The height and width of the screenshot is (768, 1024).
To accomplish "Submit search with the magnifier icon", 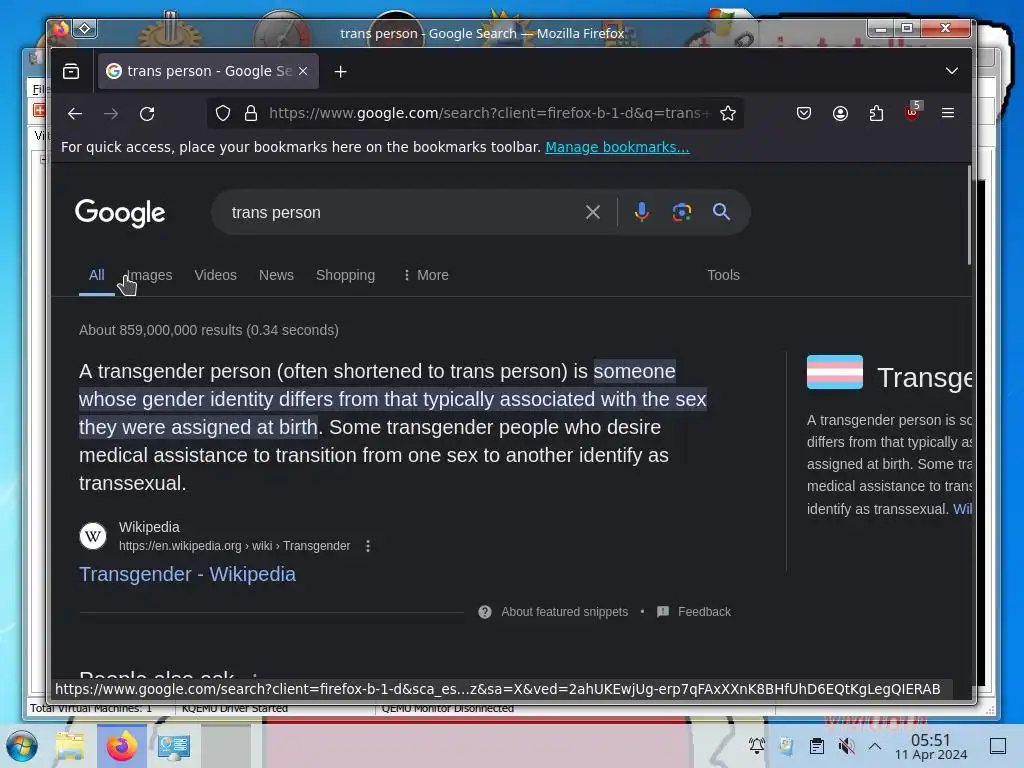I will tap(721, 212).
